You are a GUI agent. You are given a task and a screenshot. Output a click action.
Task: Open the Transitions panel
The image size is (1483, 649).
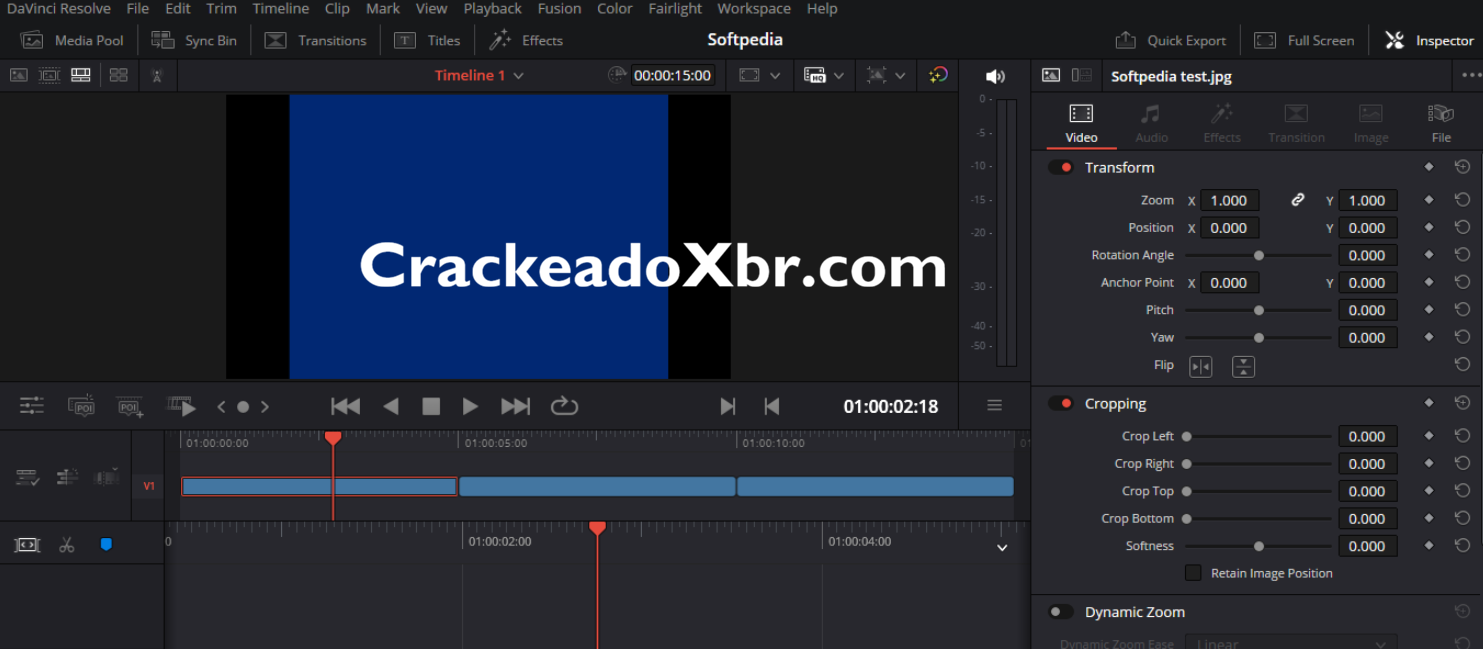[x=315, y=40]
